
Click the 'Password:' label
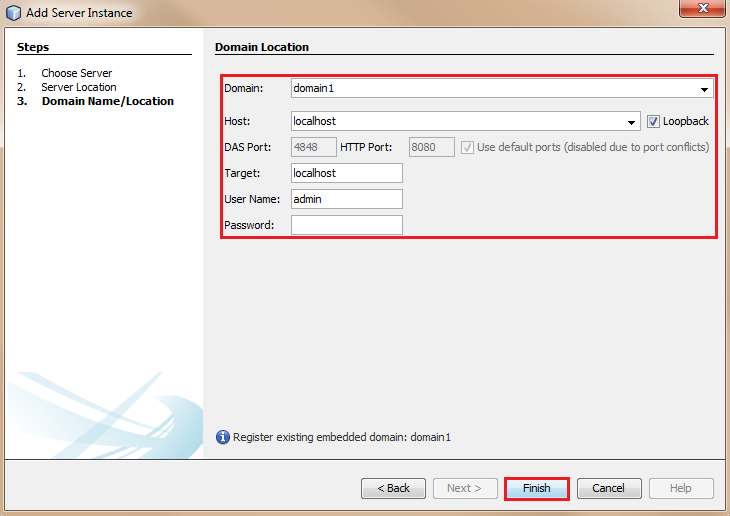pos(249,225)
